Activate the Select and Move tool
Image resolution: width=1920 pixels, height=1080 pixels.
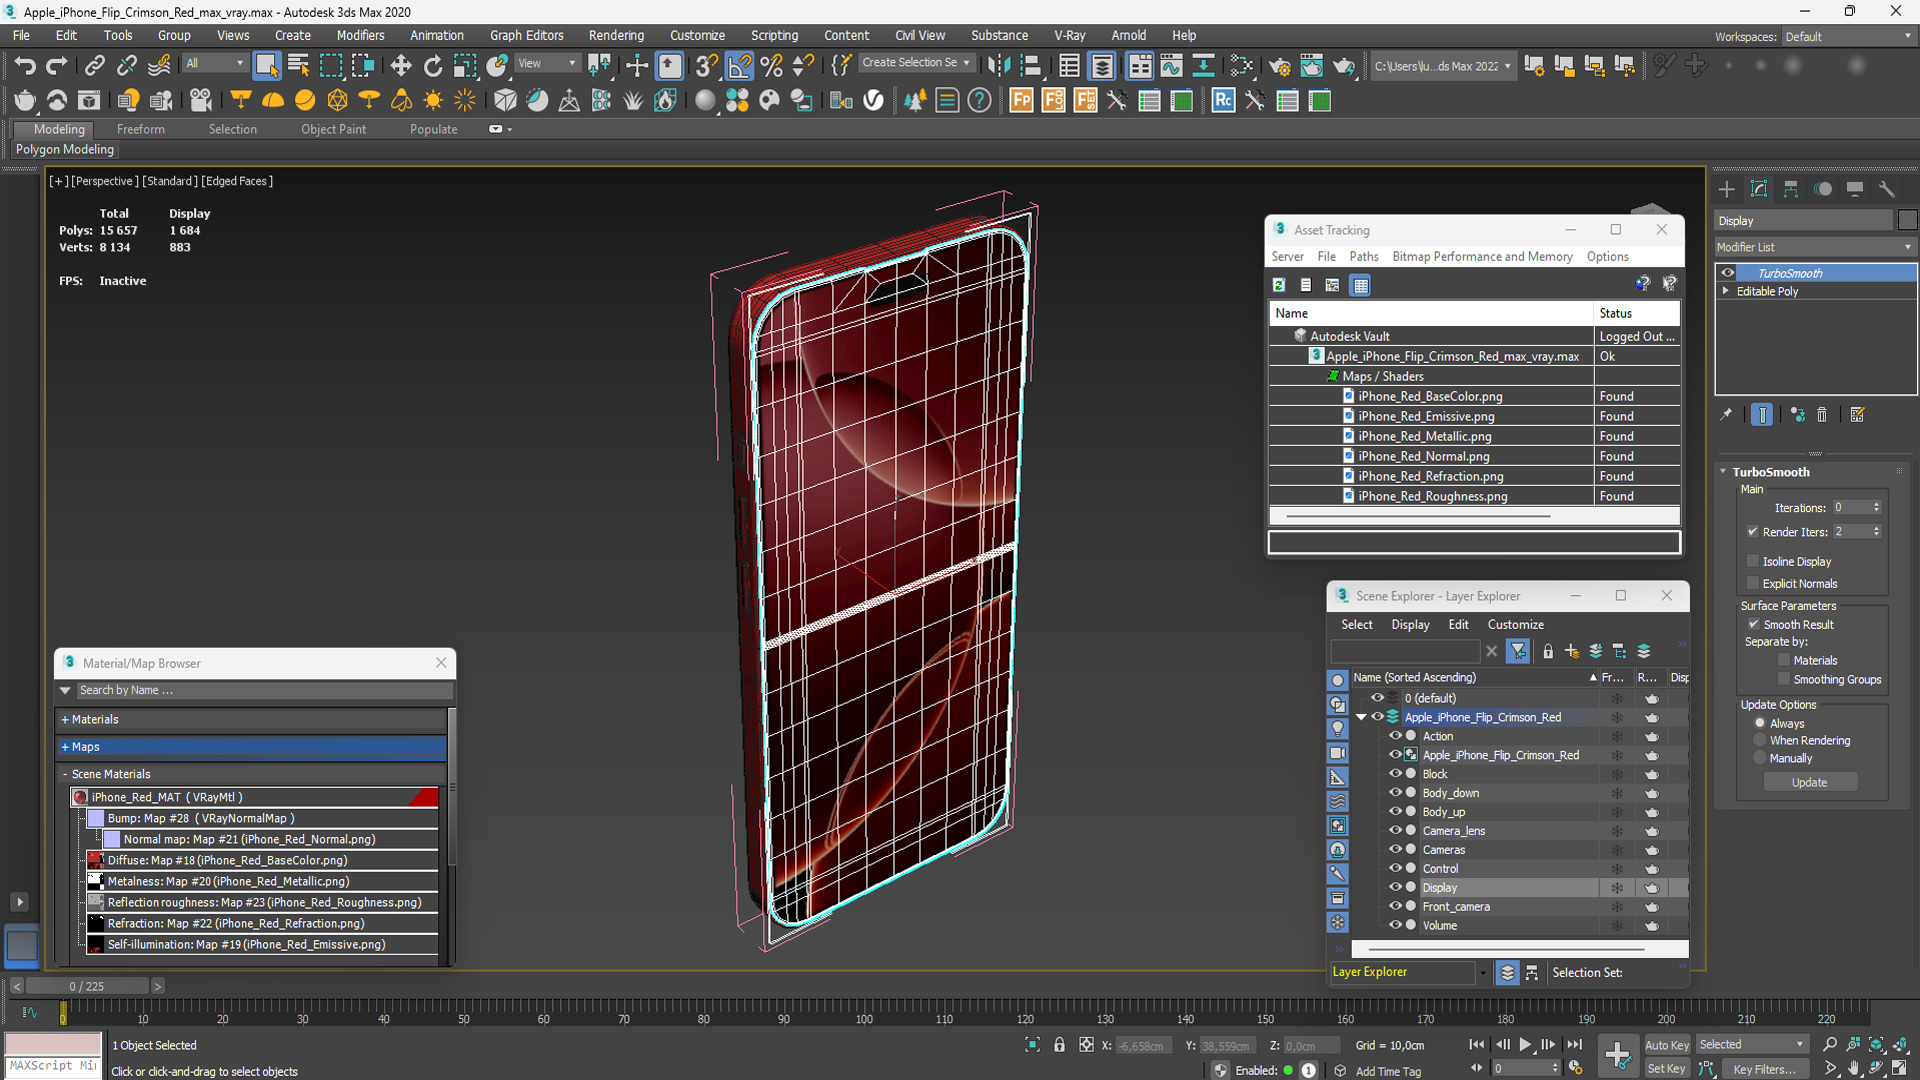(400, 66)
